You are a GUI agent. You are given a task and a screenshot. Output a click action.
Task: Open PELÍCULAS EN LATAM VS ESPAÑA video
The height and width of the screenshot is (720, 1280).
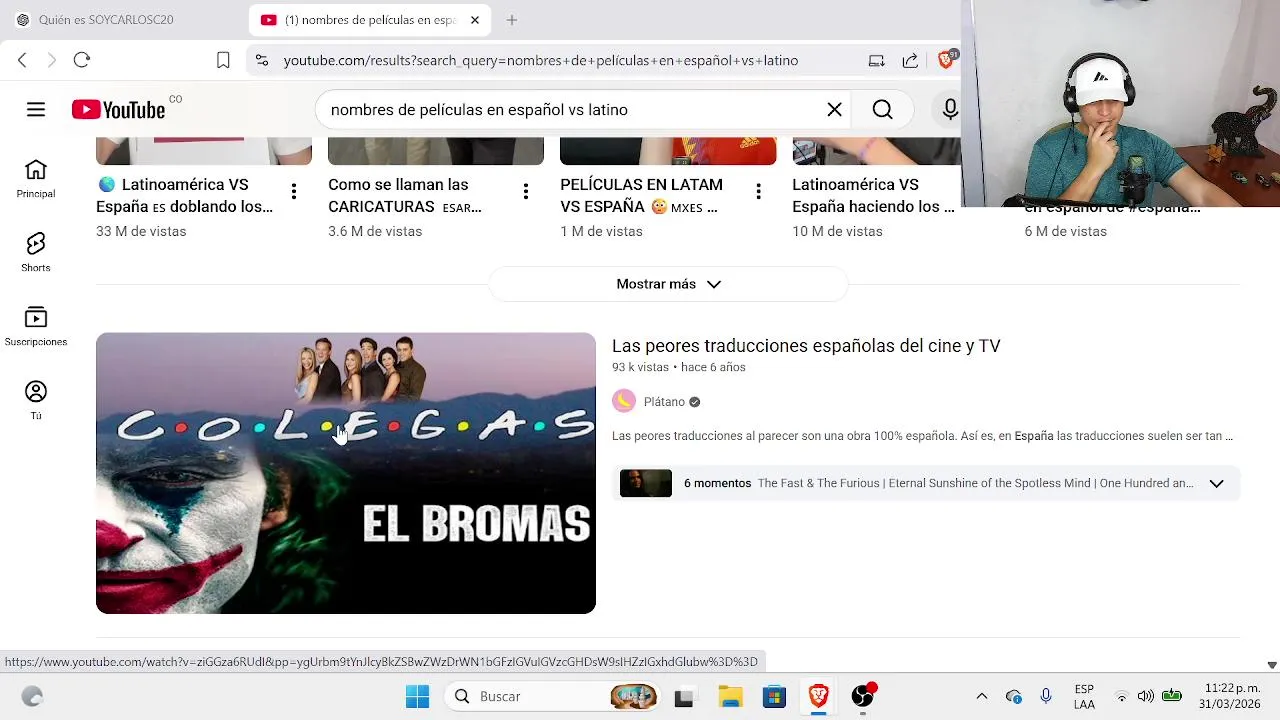pos(641,196)
